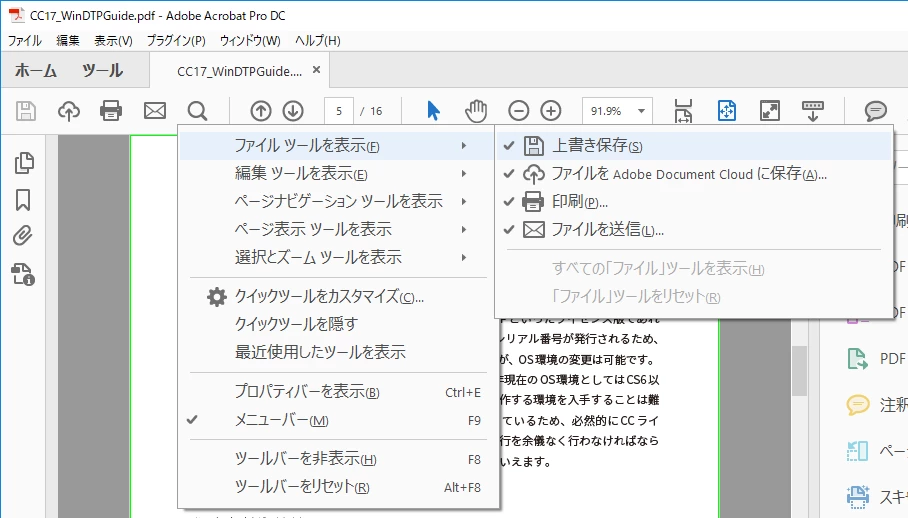Screen dimensions: 908x518
Task: Uncheck ファイルを Adobe Document Cloud に保存
Action: pyautogui.click(x=693, y=174)
